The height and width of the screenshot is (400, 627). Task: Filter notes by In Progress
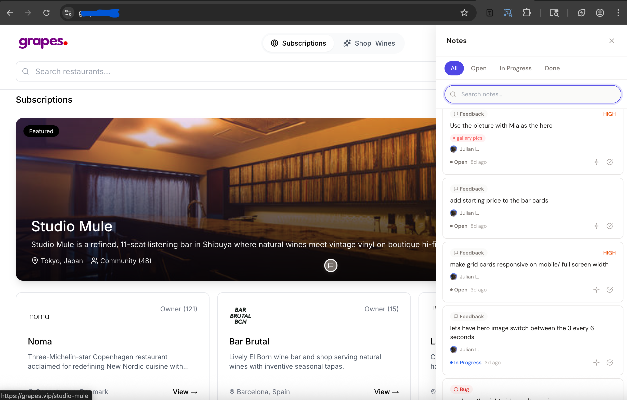pyautogui.click(x=515, y=68)
